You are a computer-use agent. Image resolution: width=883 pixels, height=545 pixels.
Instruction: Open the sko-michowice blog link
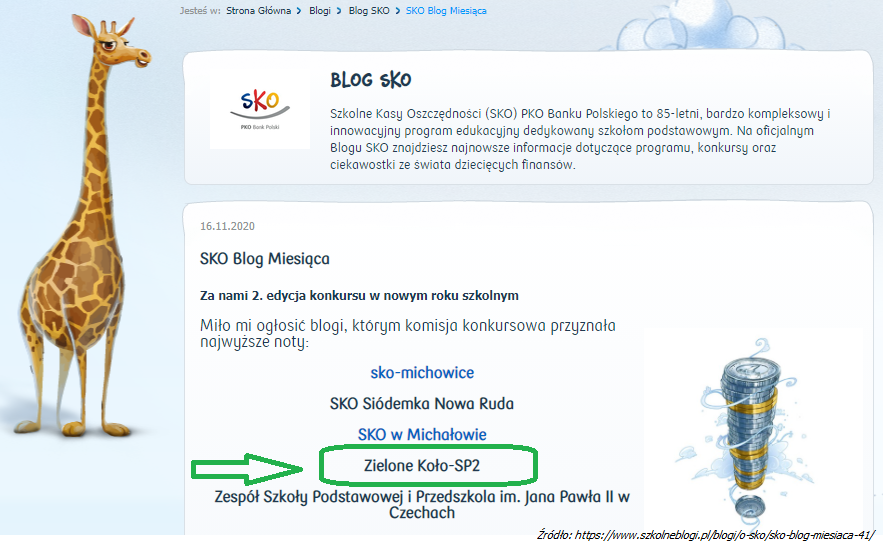422,373
